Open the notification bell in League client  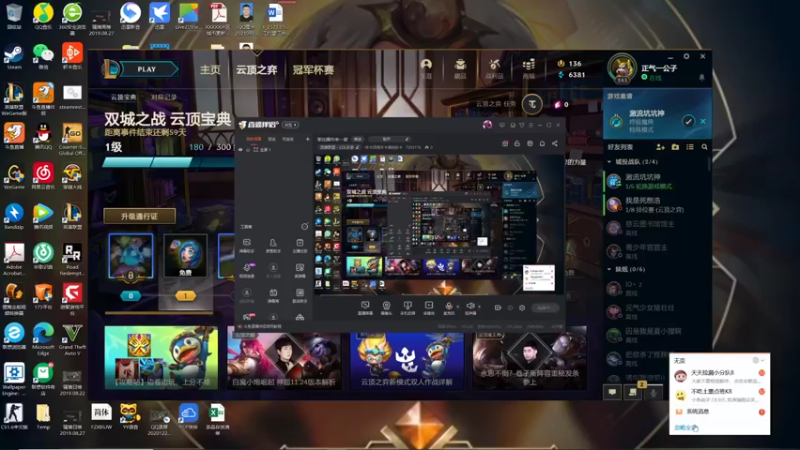(x=702, y=78)
